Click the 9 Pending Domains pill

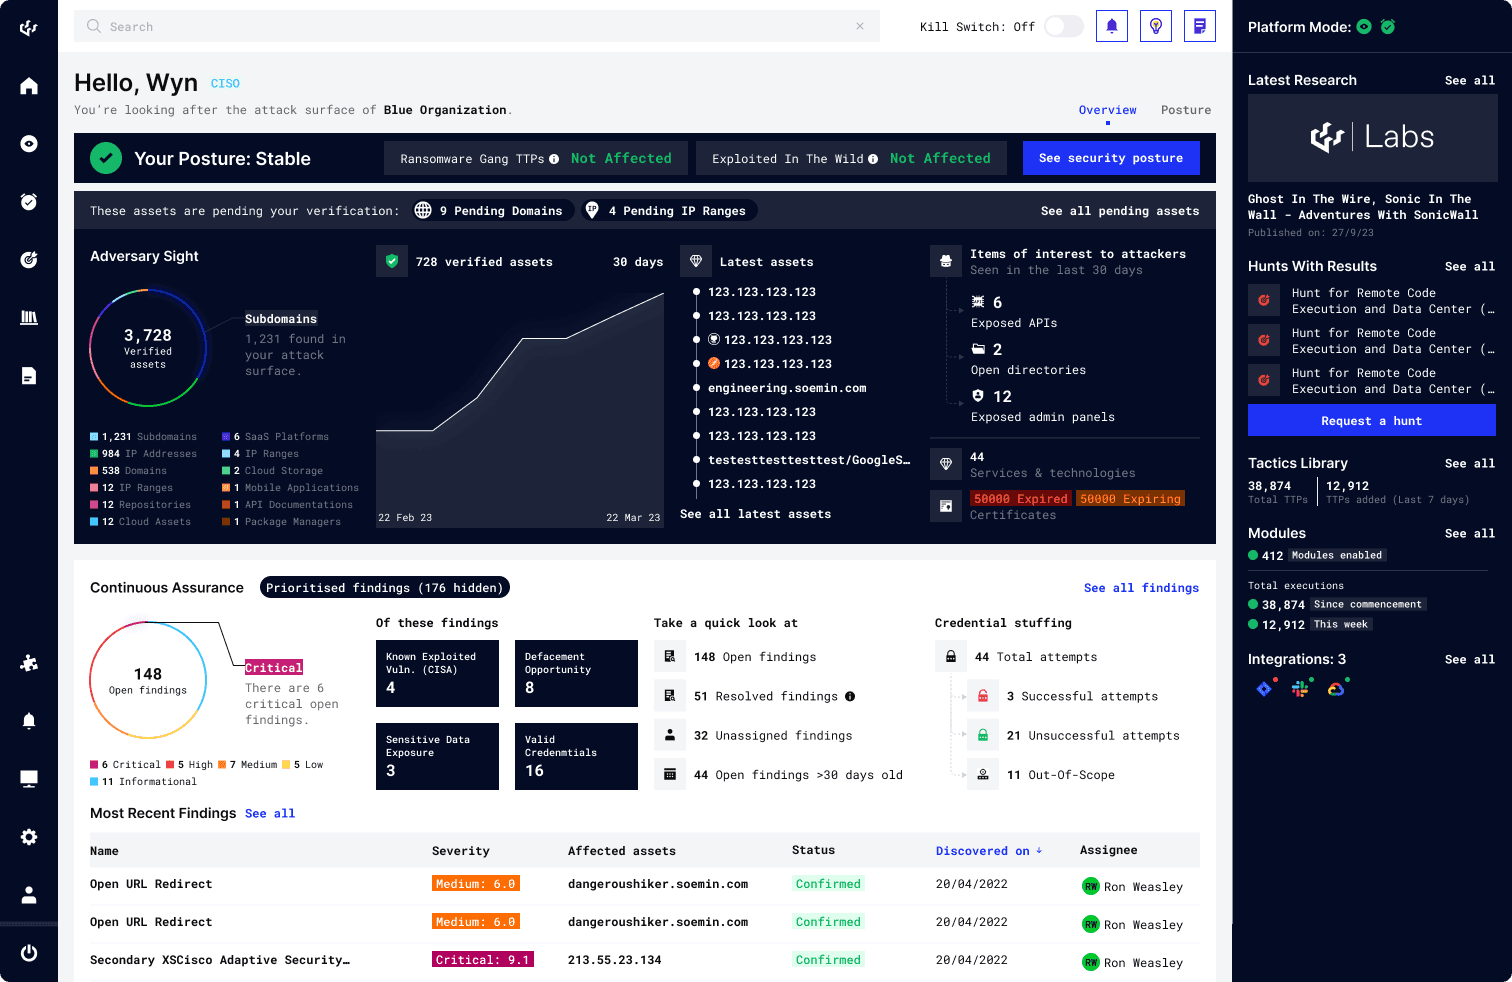pos(492,210)
